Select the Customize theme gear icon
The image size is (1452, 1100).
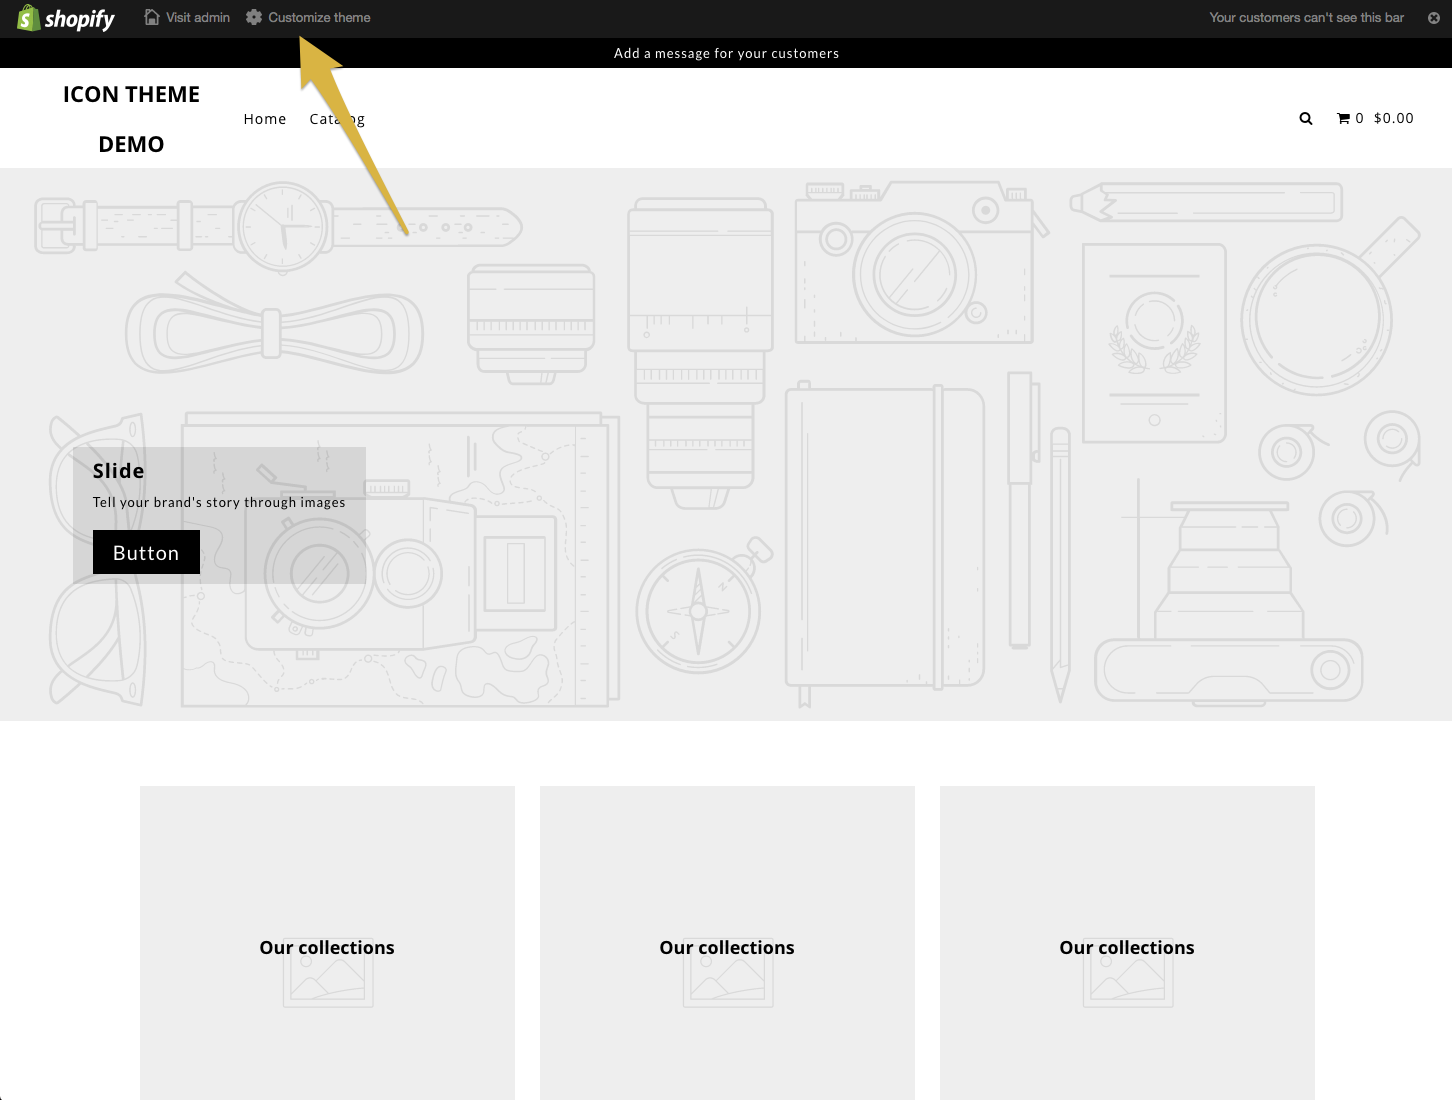[x=254, y=17]
